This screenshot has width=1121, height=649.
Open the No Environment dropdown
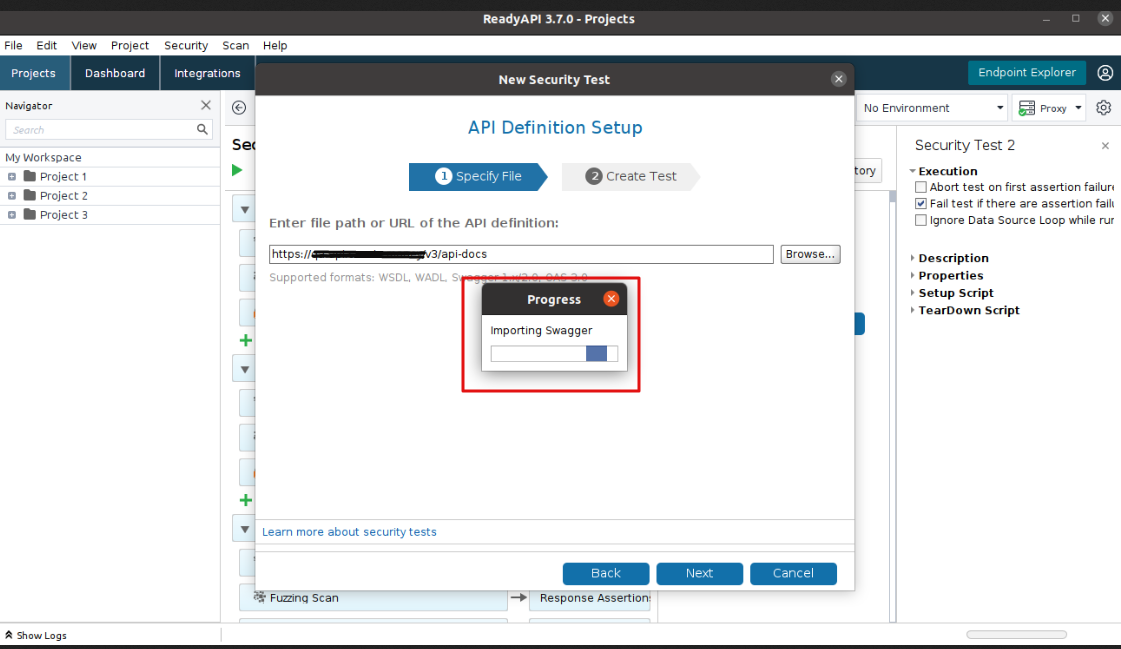click(932, 108)
